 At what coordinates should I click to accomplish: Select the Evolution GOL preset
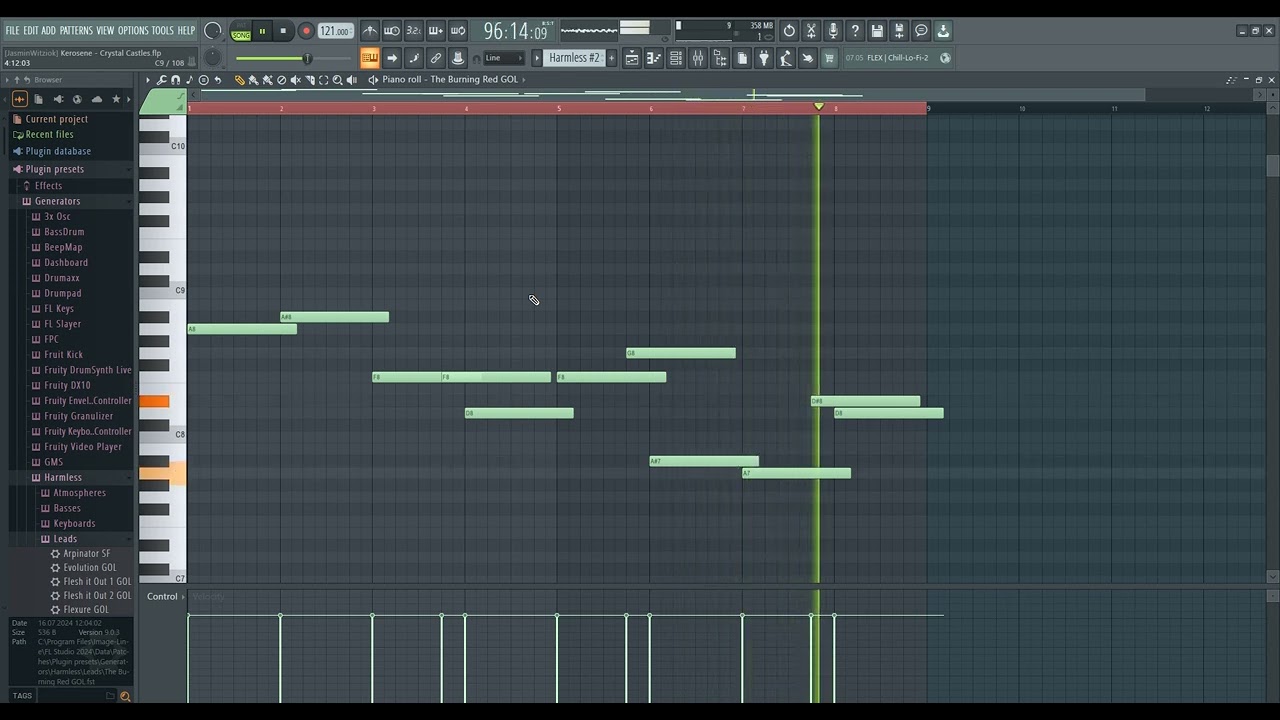(x=90, y=568)
